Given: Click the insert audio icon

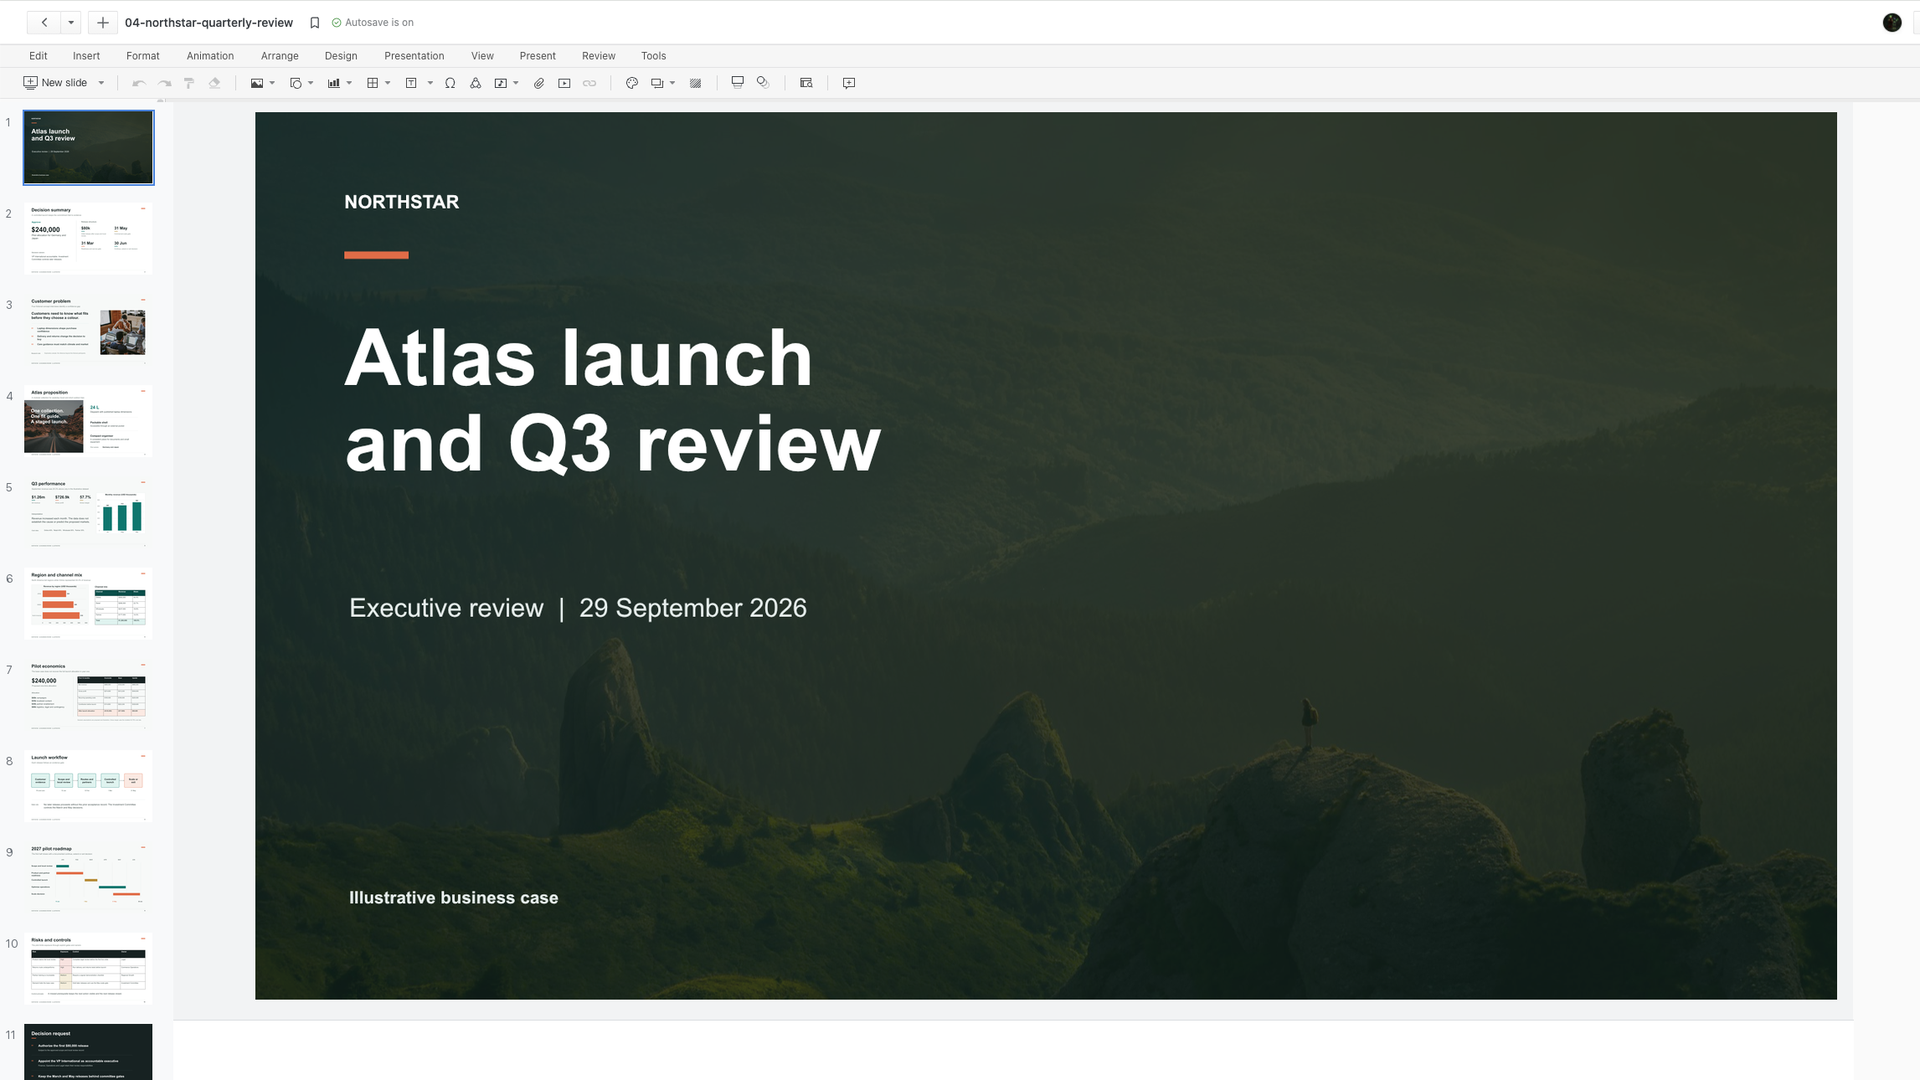Looking at the screenshot, I should tap(501, 83).
